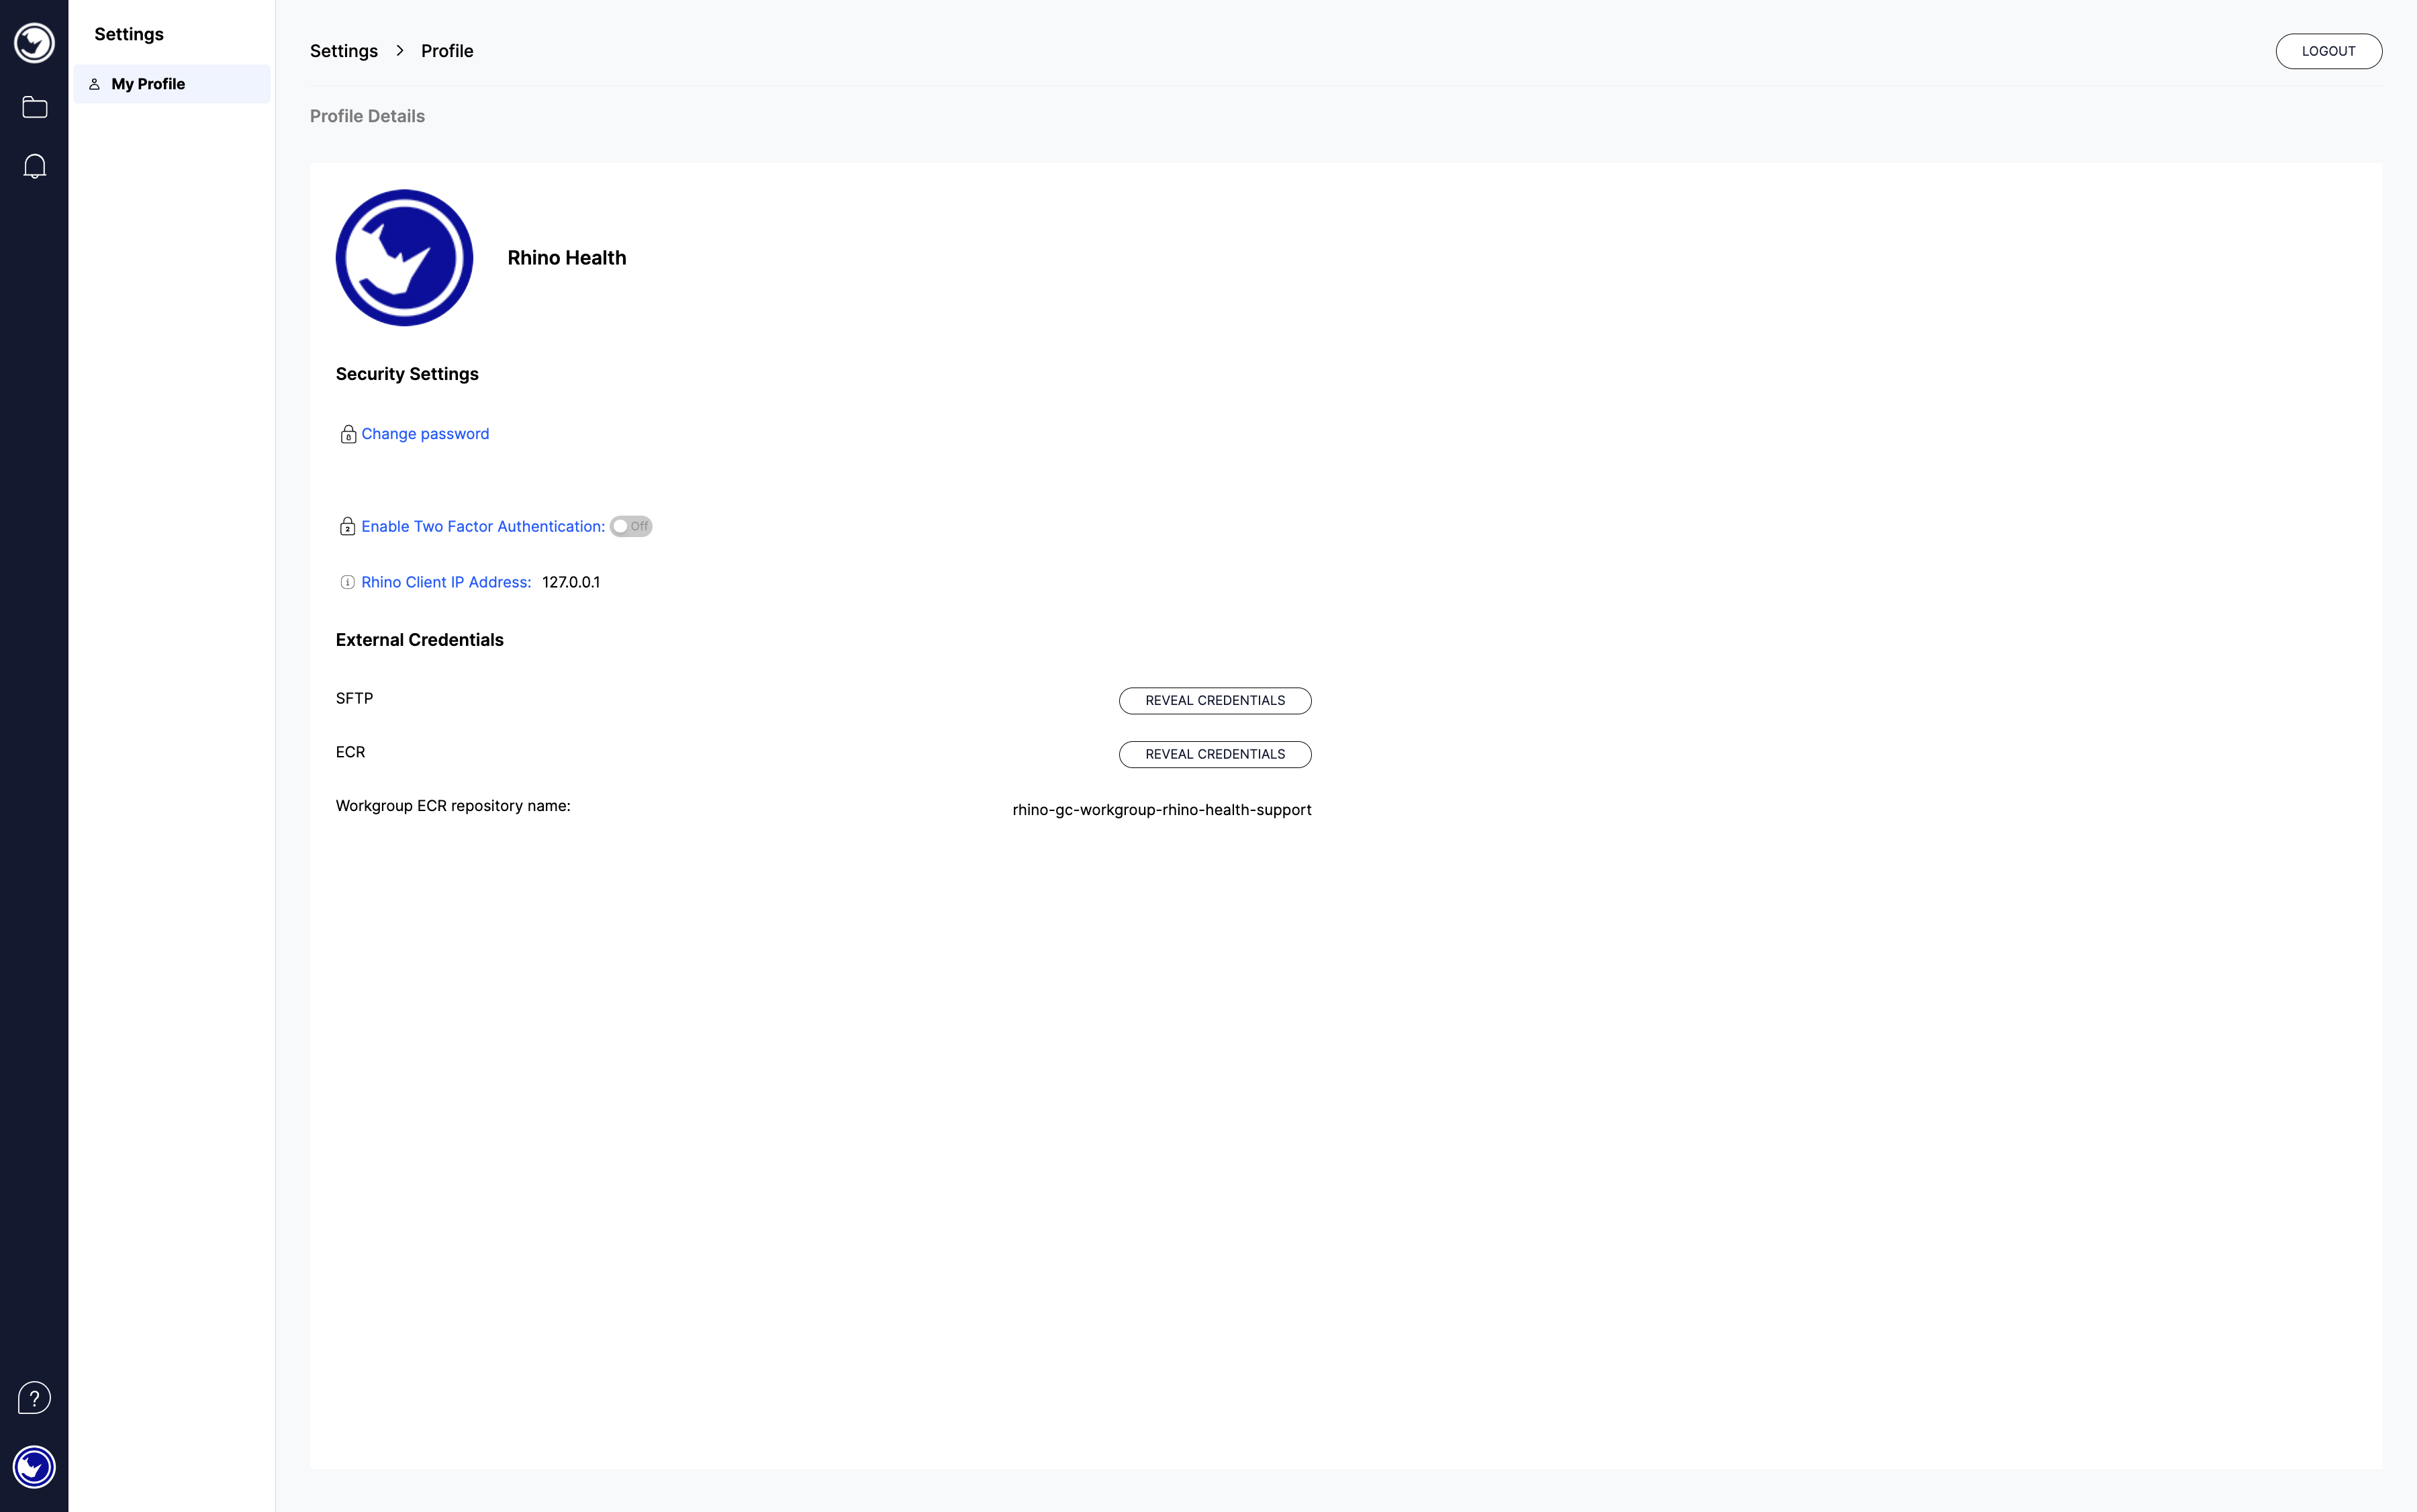
Task: Click the Rhino logo at sidebar top
Action: coord(34,43)
